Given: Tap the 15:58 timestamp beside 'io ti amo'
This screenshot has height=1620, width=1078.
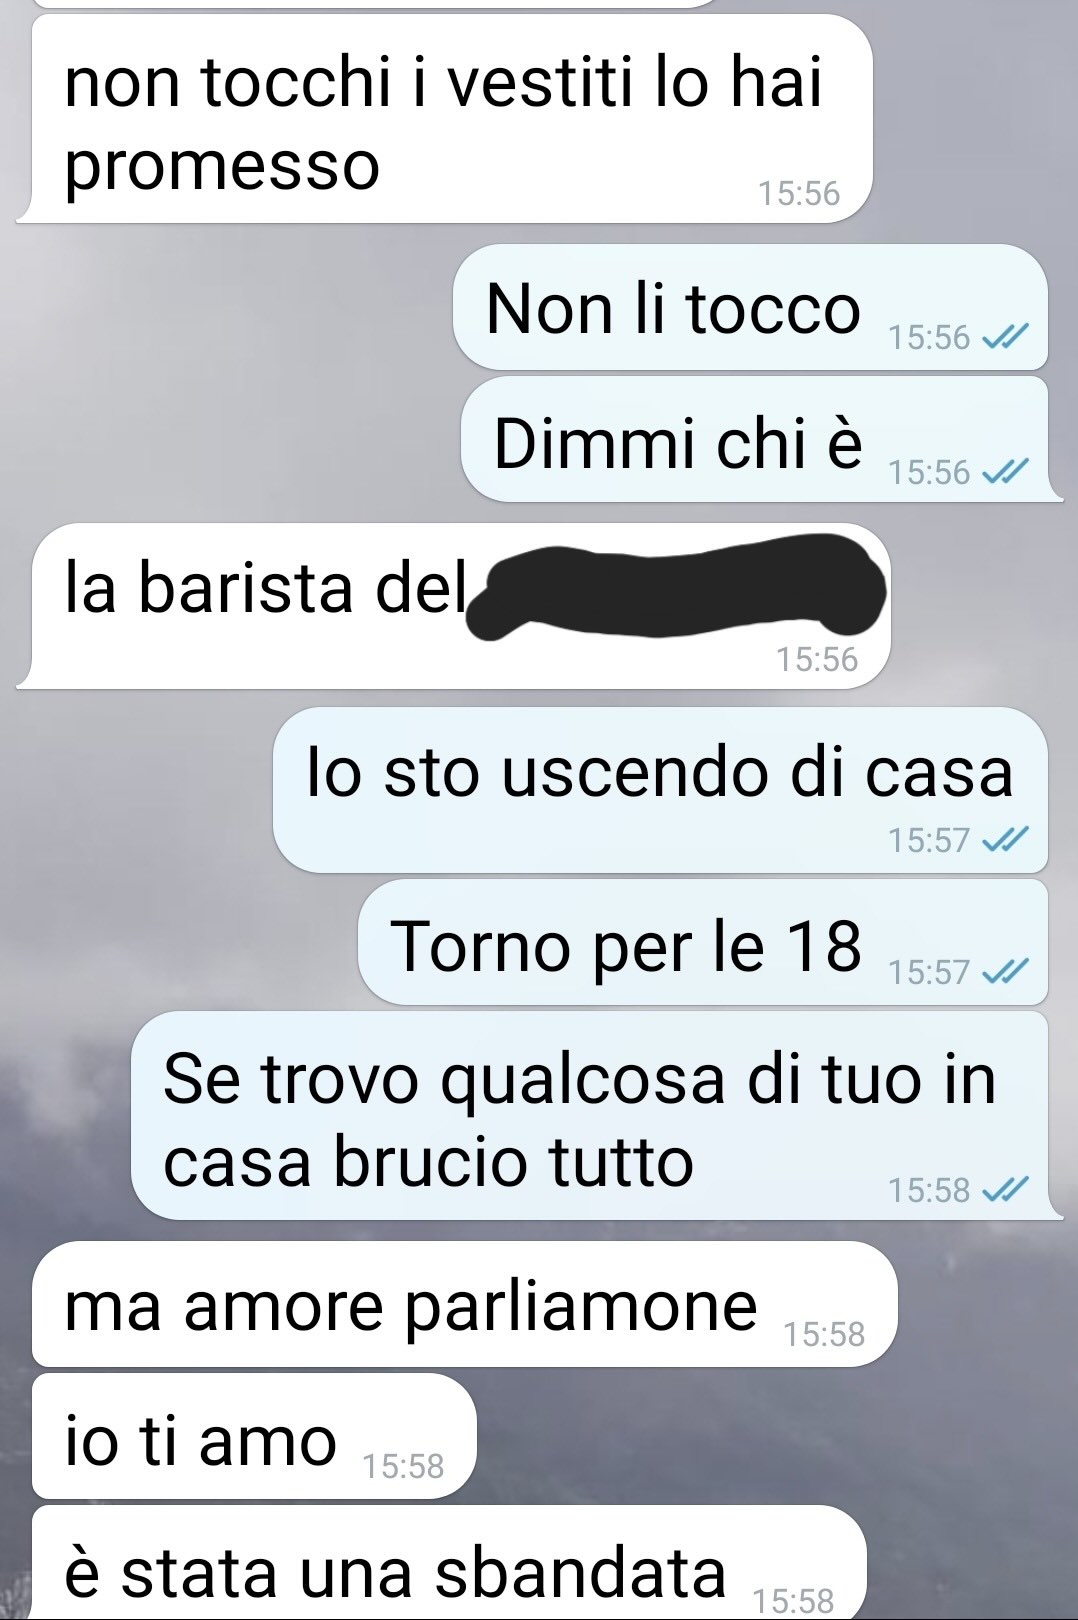Looking at the screenshot, I should point(403,1466).
